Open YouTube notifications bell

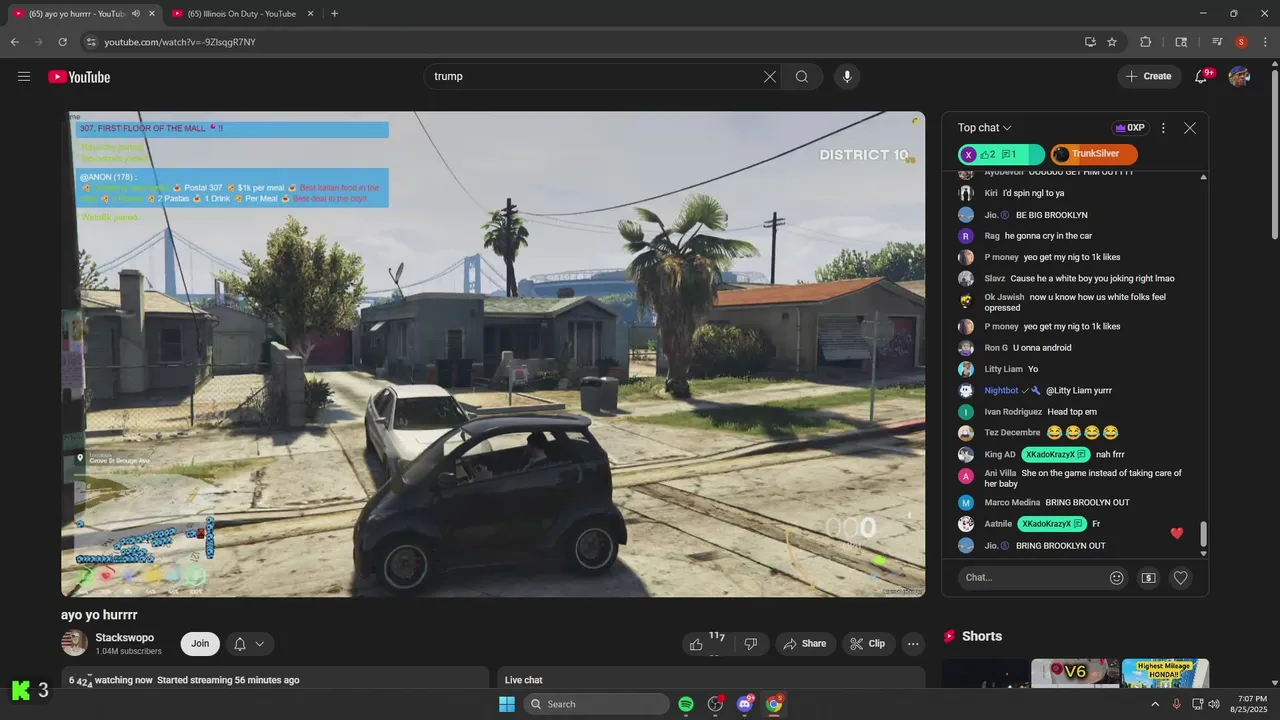coord(1203,76)
